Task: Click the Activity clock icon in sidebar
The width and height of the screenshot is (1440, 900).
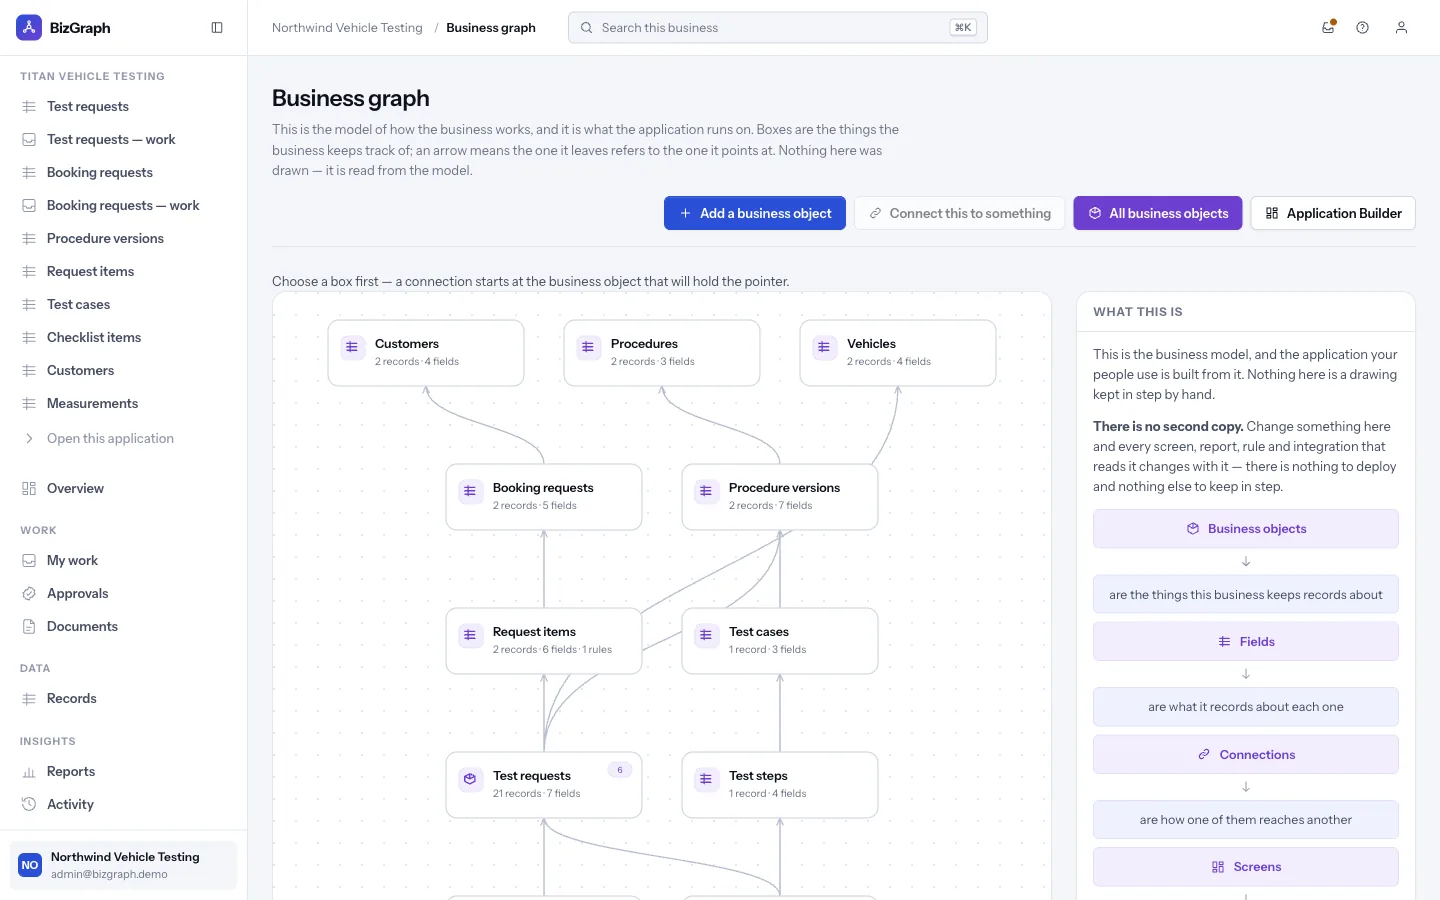Action: coord(29,805)
